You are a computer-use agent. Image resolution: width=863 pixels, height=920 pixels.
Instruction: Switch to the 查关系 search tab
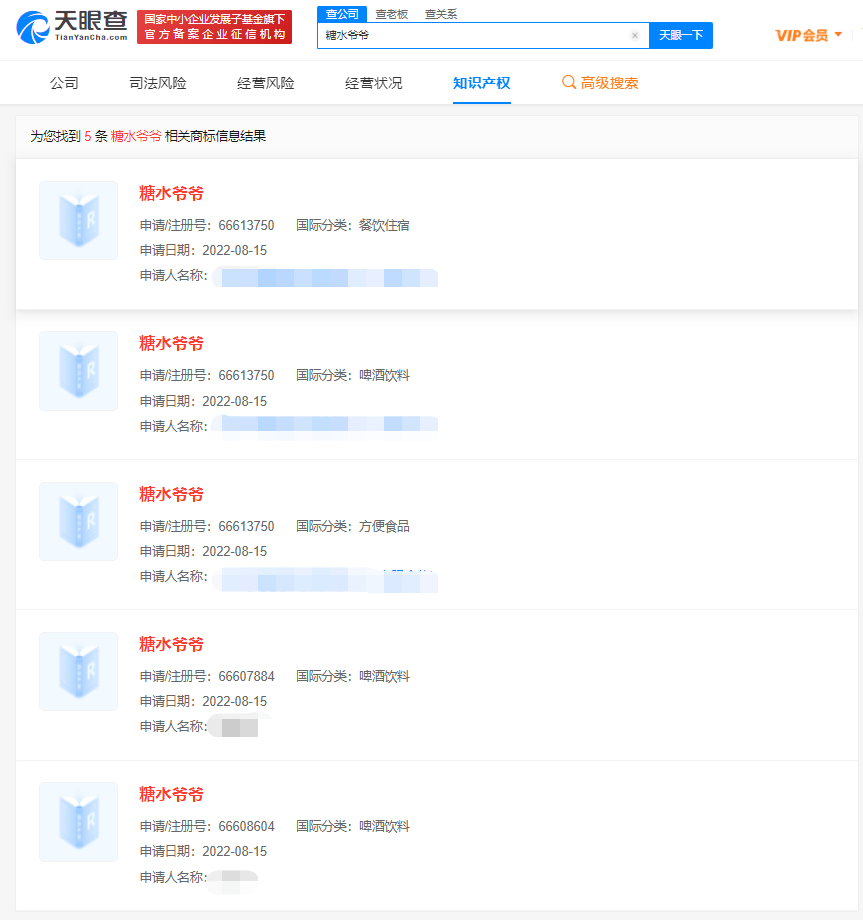(x=441, y=14)
